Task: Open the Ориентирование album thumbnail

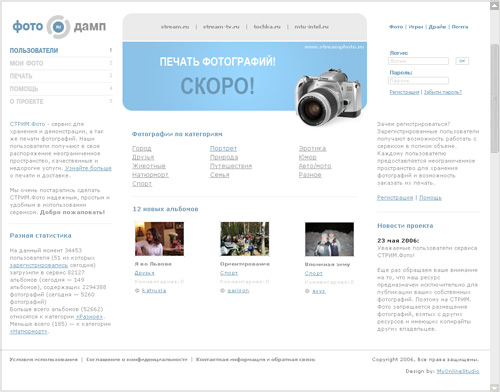Action: [245, 239]
